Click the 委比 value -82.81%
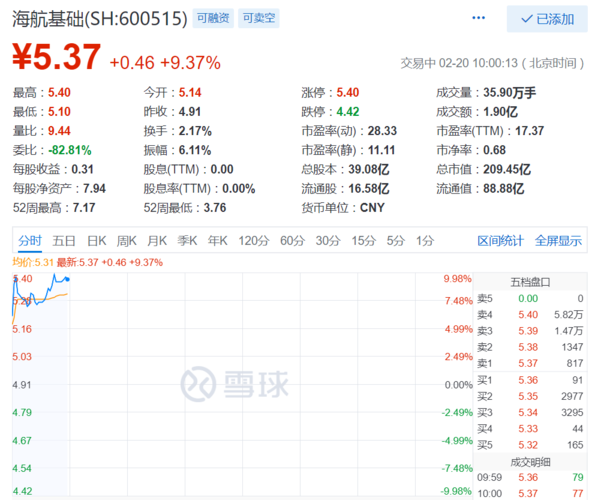 pos(70,150)
